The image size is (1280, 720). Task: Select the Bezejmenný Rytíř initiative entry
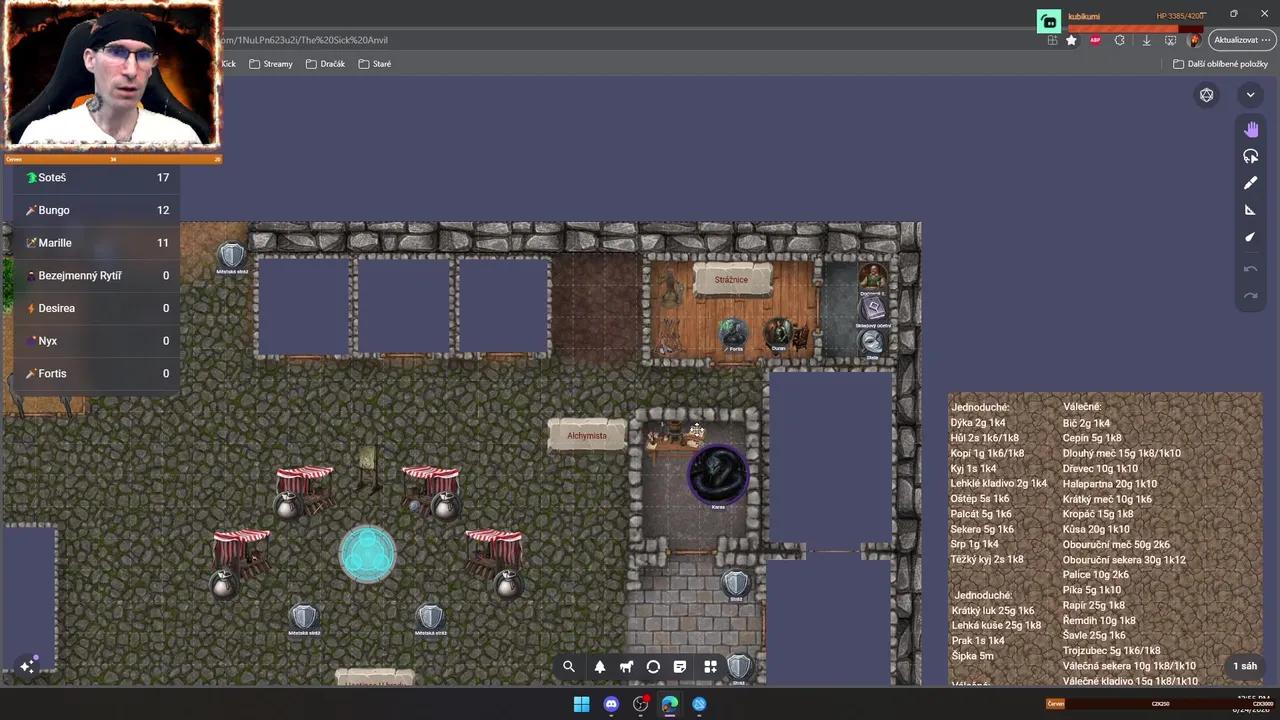tap(97, 275)
